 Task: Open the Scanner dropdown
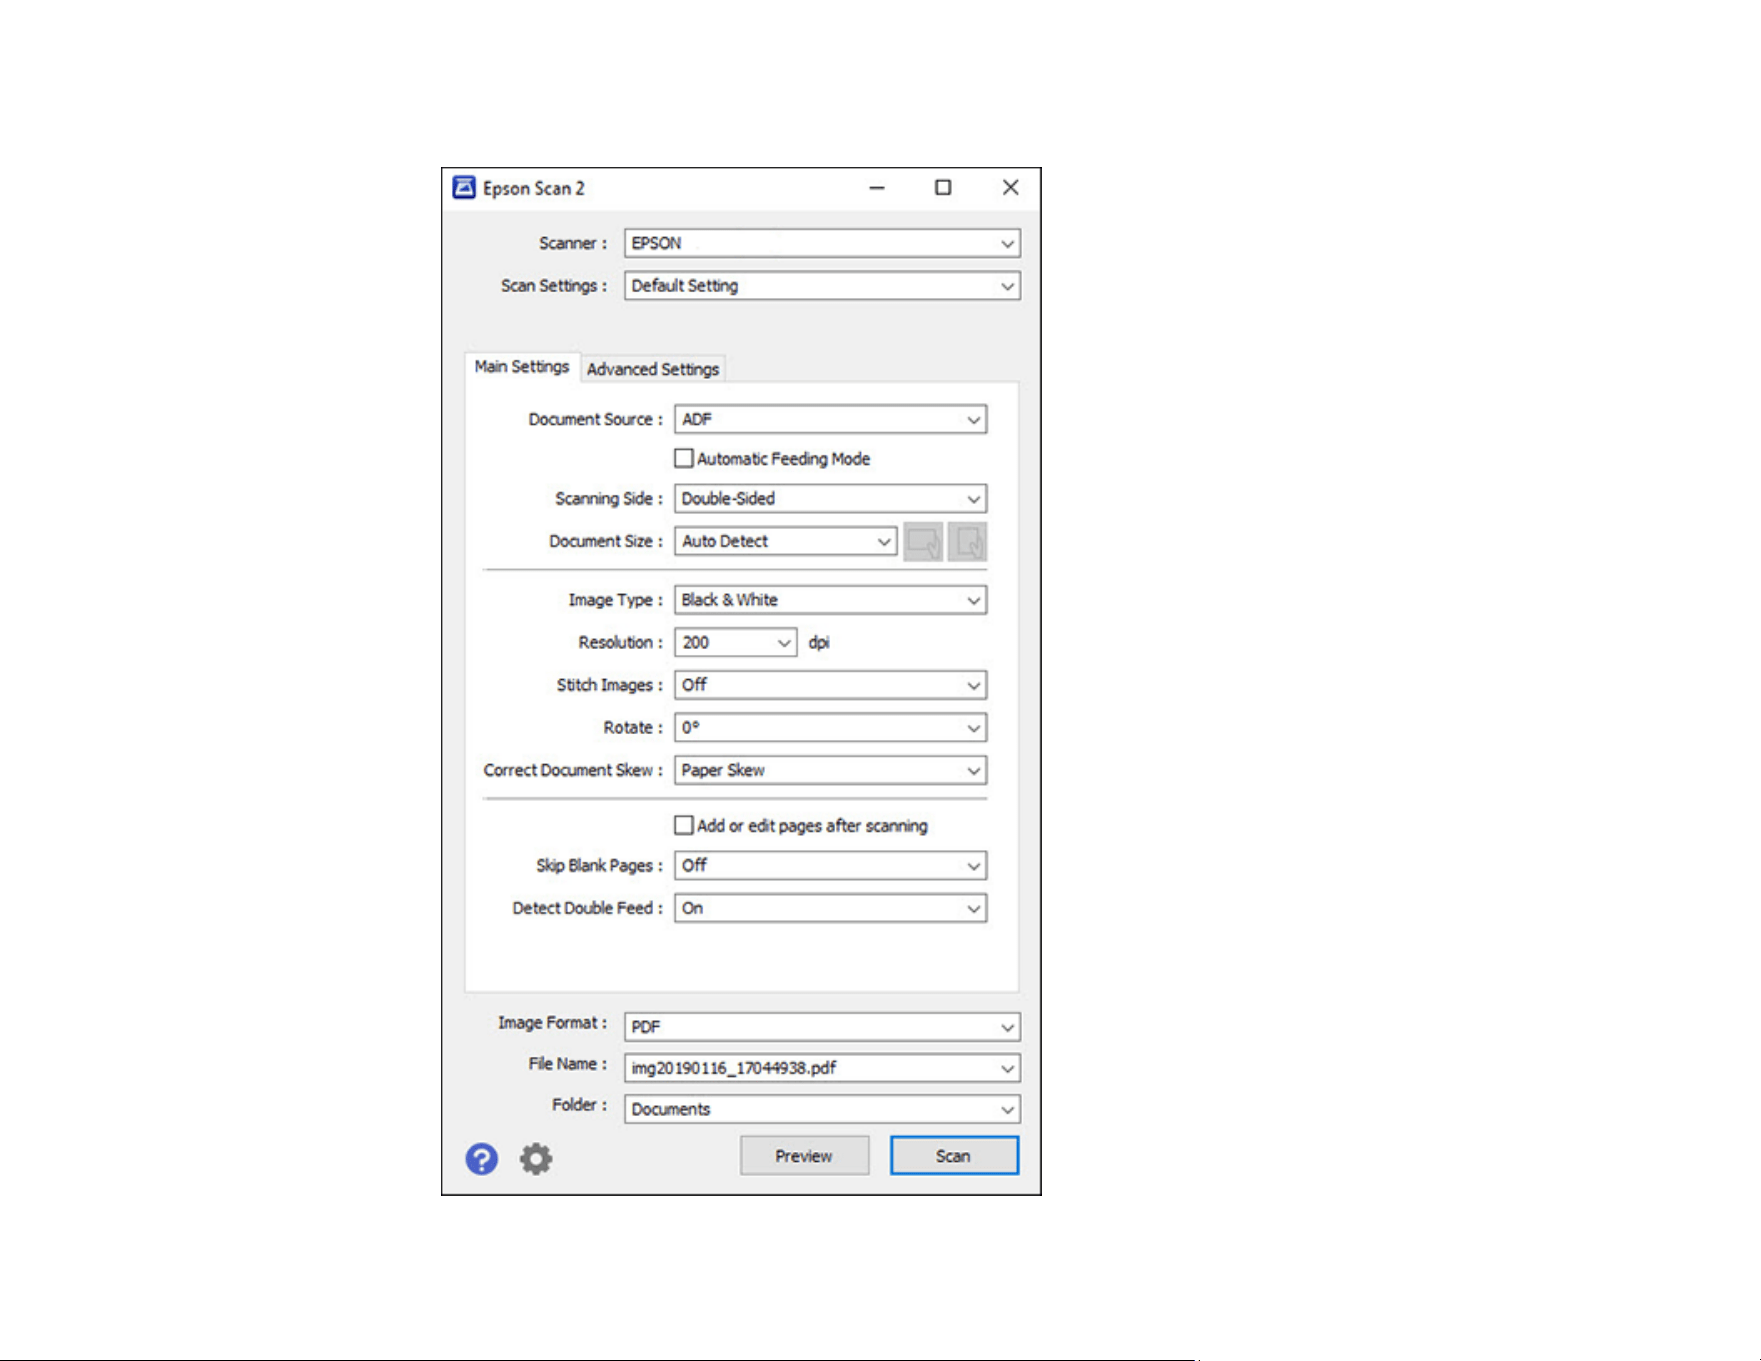822,243
